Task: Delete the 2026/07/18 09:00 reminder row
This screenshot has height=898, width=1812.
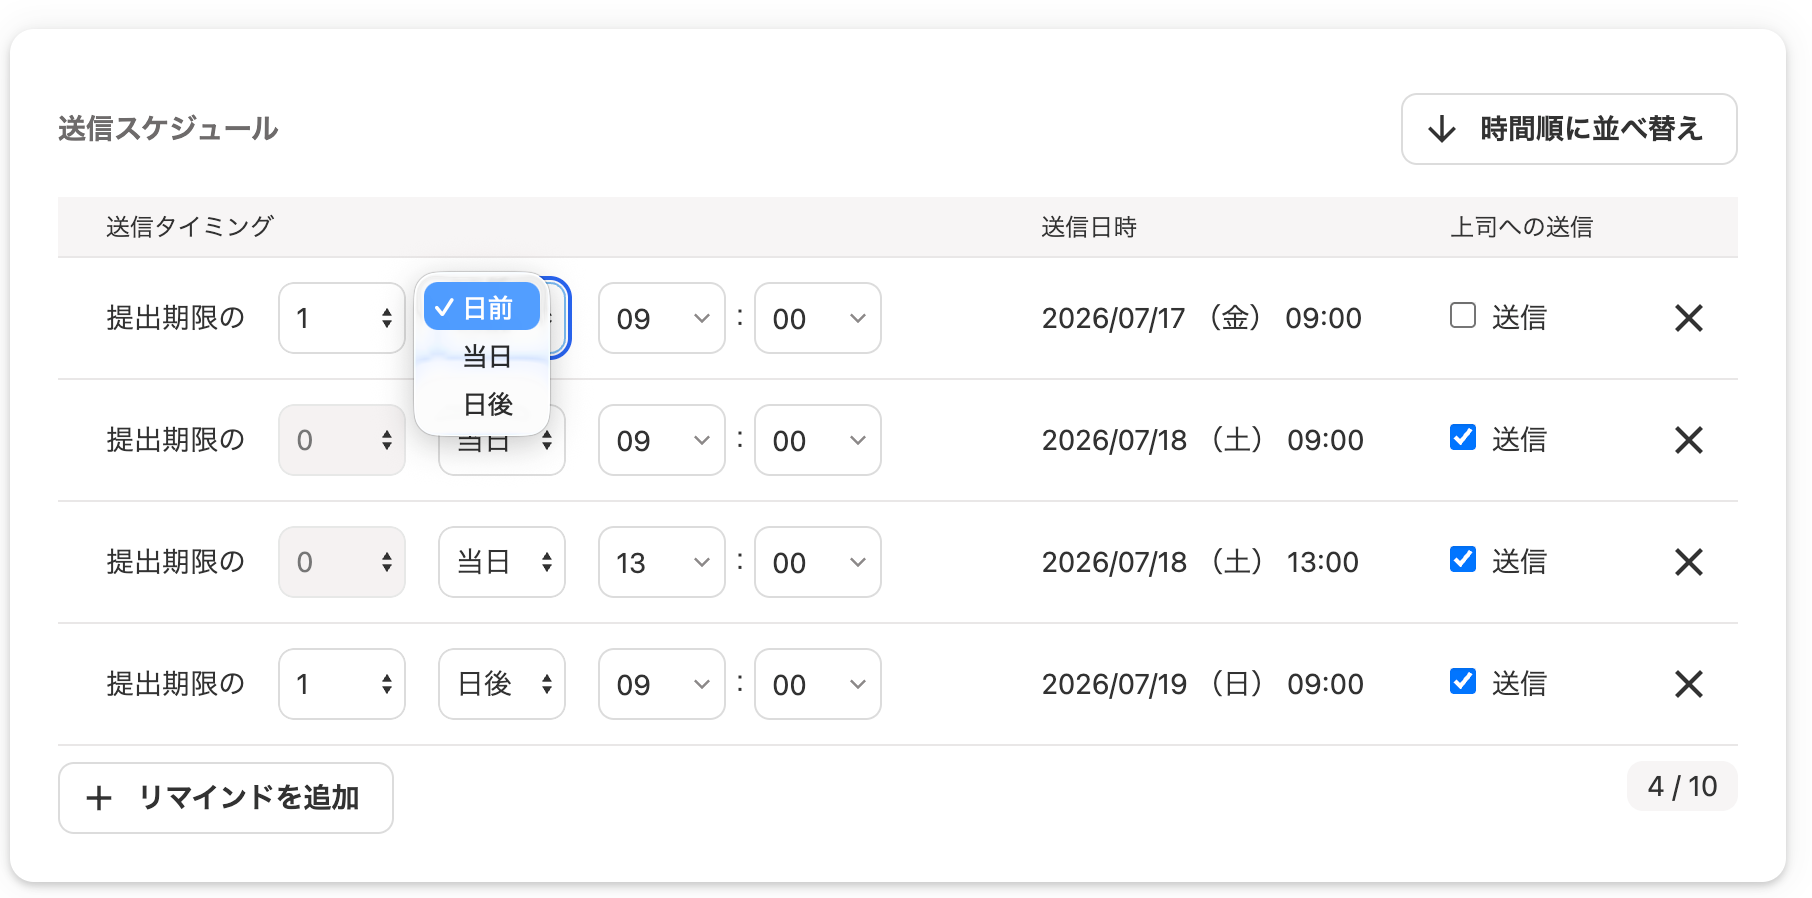Action: pyautogui.click(x=1689, y=440)
